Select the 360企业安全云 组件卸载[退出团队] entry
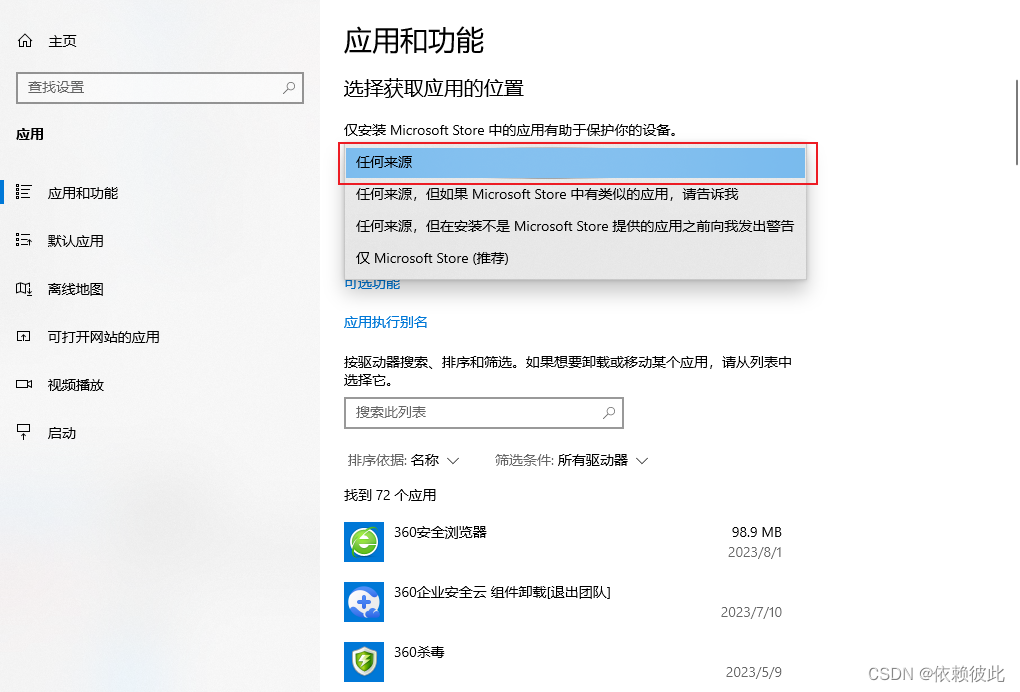 click(x=502, y=592)
